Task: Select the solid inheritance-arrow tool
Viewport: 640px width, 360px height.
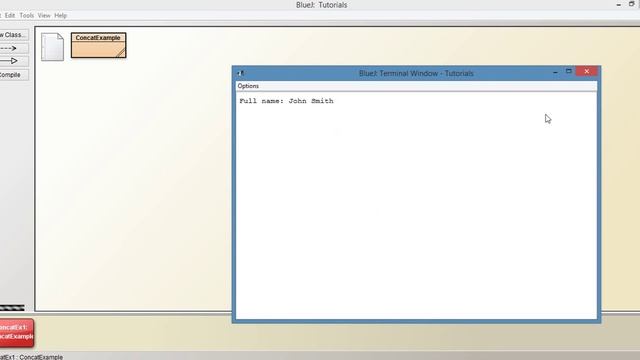Action: pos(13,61)
